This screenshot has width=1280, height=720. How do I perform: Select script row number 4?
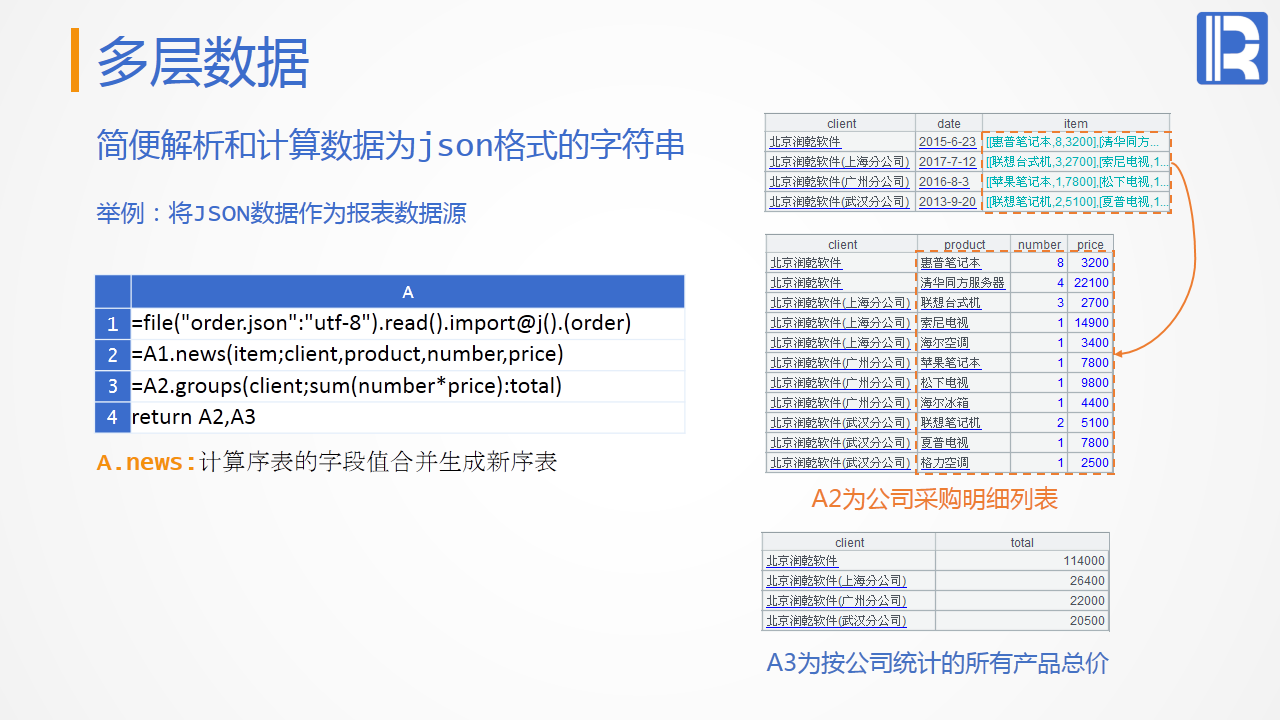pyautogui.click(x=113, y=417)
